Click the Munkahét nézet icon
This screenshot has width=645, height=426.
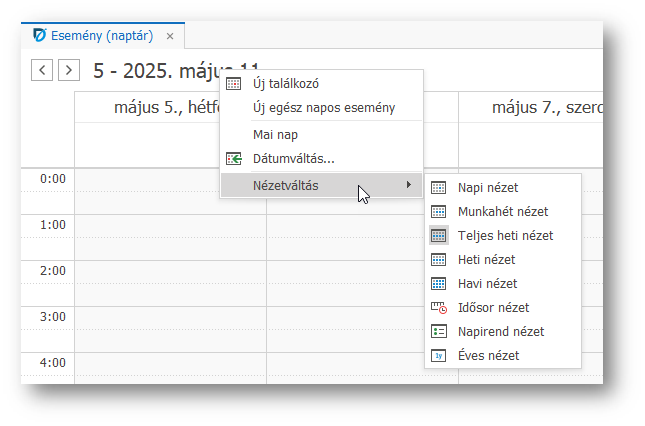coord(438,211)
